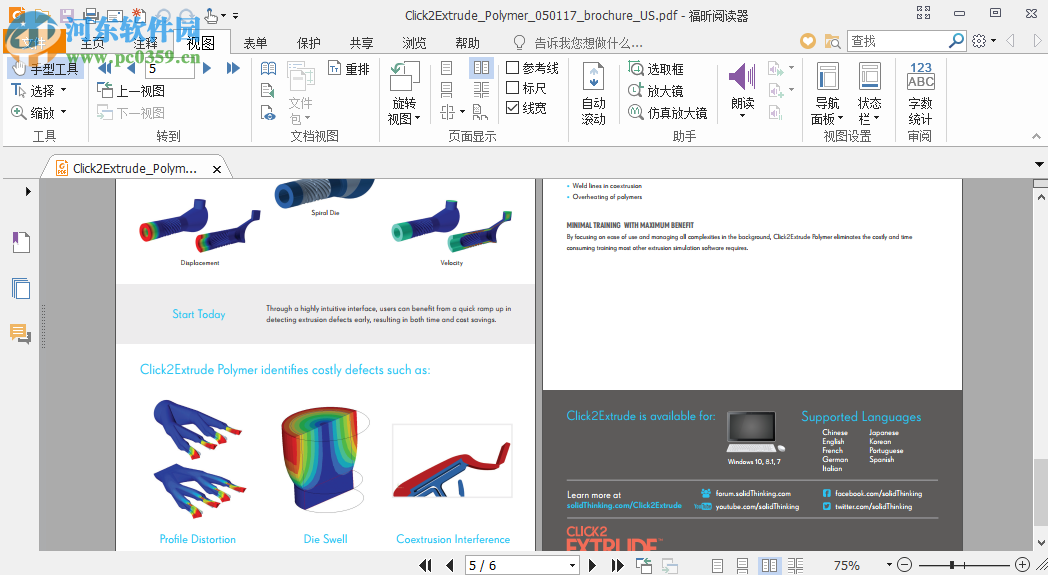
Task: Click the find magnifier icon
Action: click(x=956, y=41)
